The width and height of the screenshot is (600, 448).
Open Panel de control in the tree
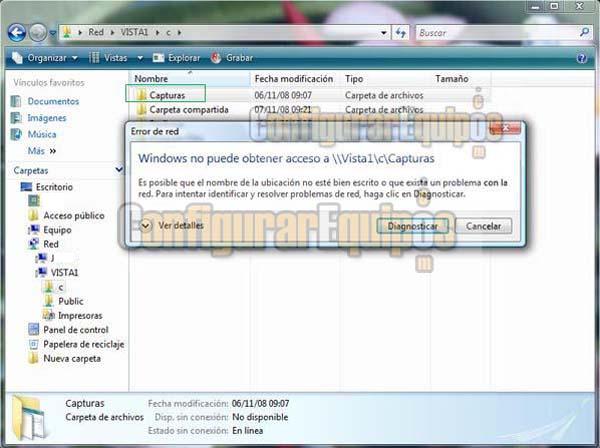[x=76, y=330]
